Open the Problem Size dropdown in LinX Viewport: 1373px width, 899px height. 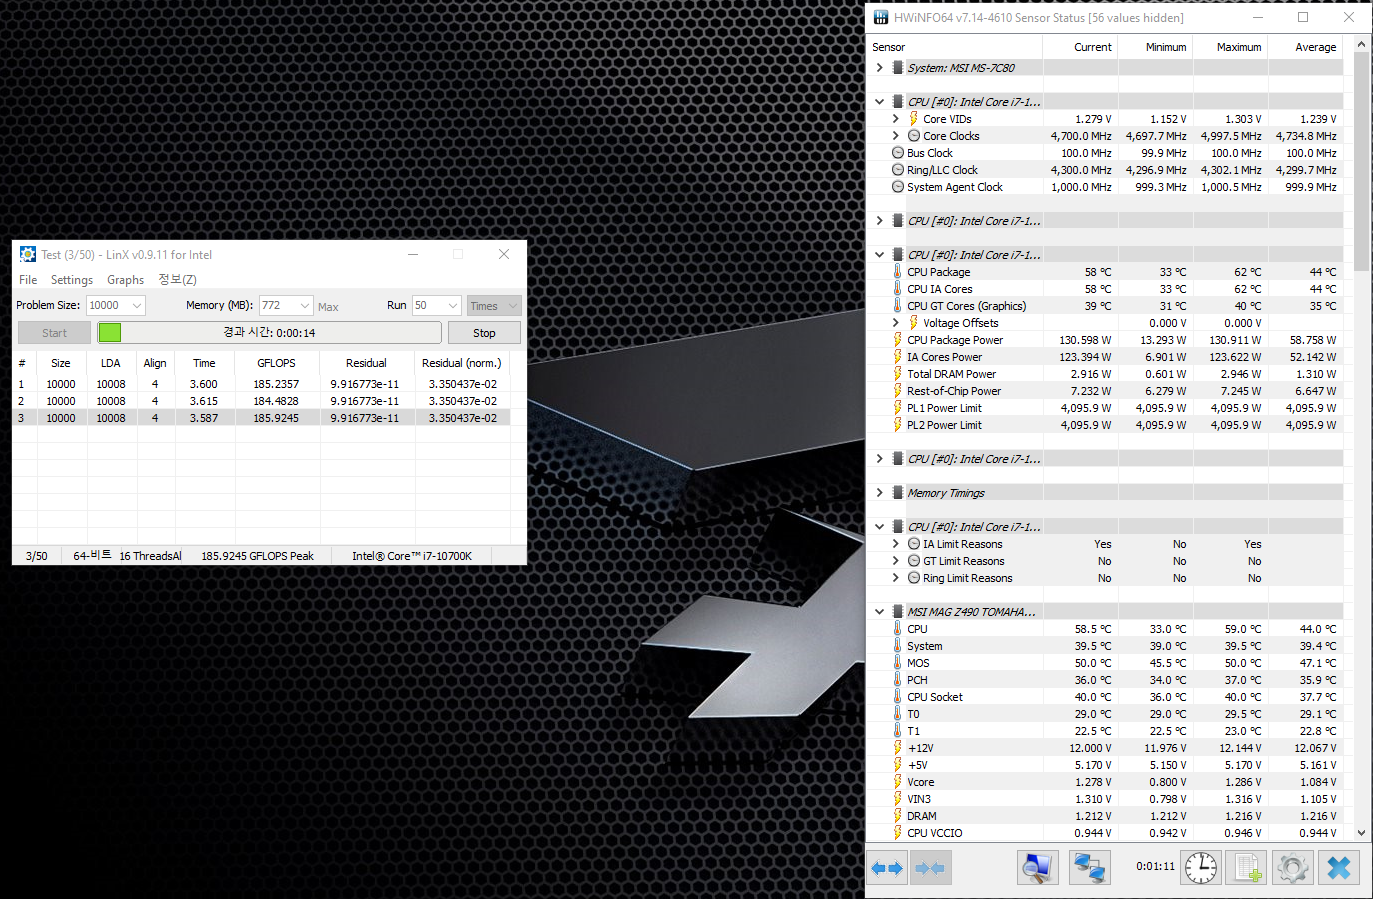click(137, 306)
